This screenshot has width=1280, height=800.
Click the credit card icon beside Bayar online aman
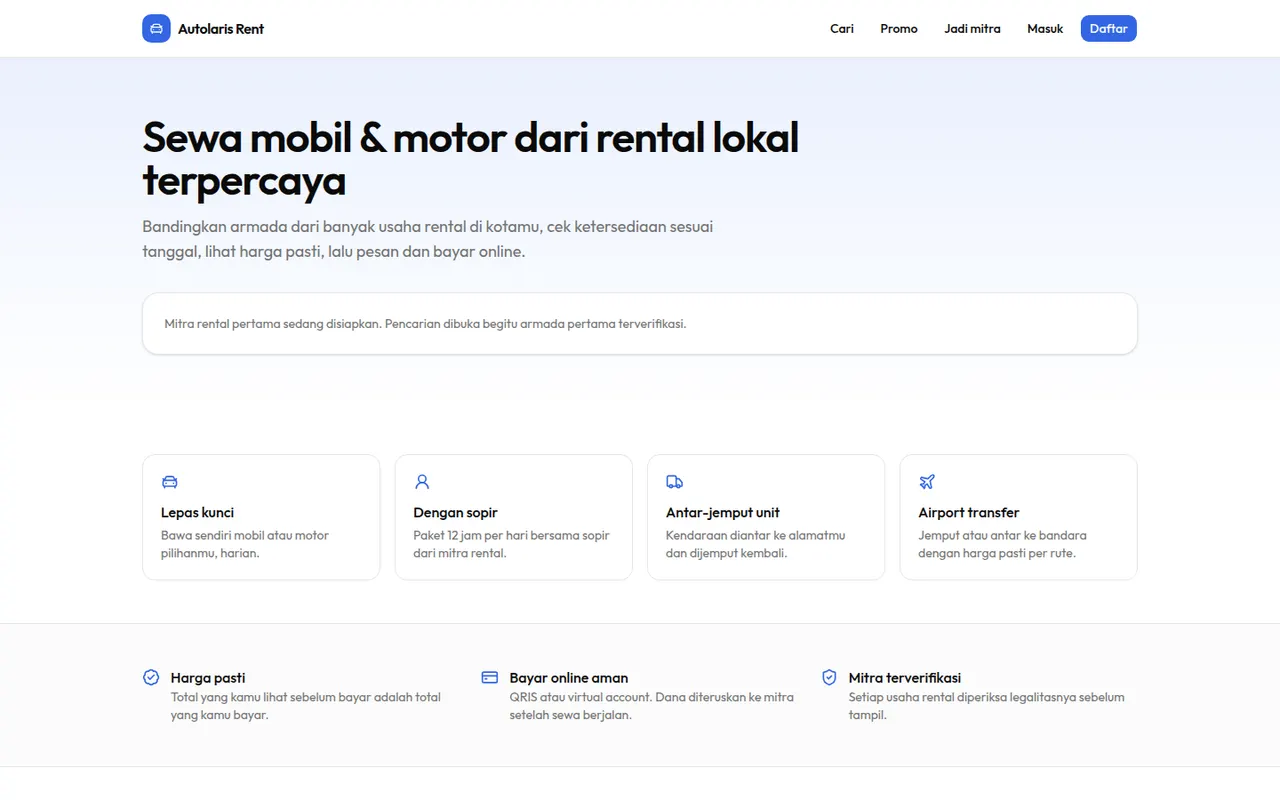[490, 678]
